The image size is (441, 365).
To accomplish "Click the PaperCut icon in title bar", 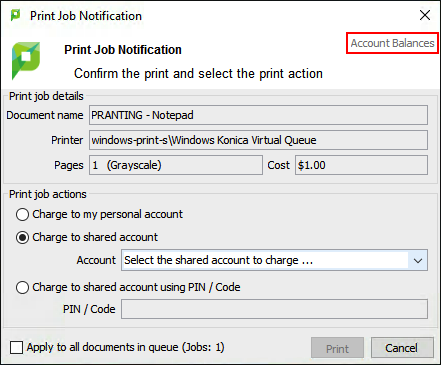I will (x=15, y=15).
